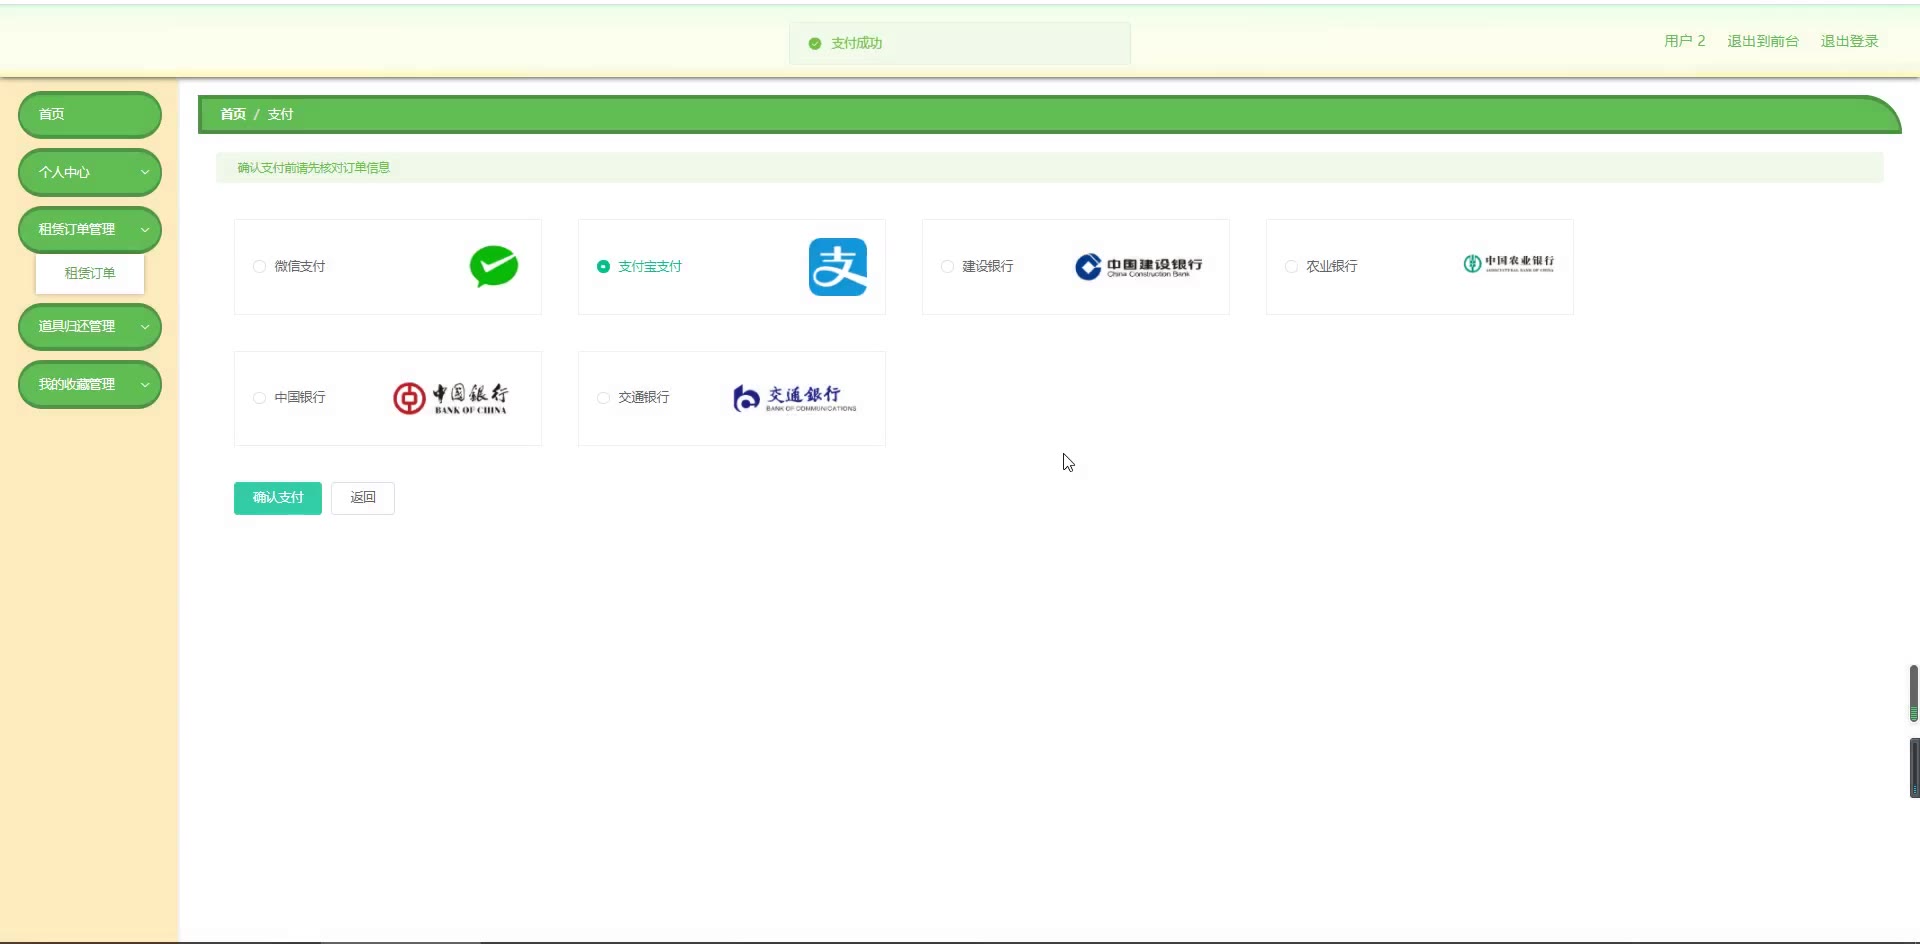Click the 支付宝支付 label text

tap(650, 266)
